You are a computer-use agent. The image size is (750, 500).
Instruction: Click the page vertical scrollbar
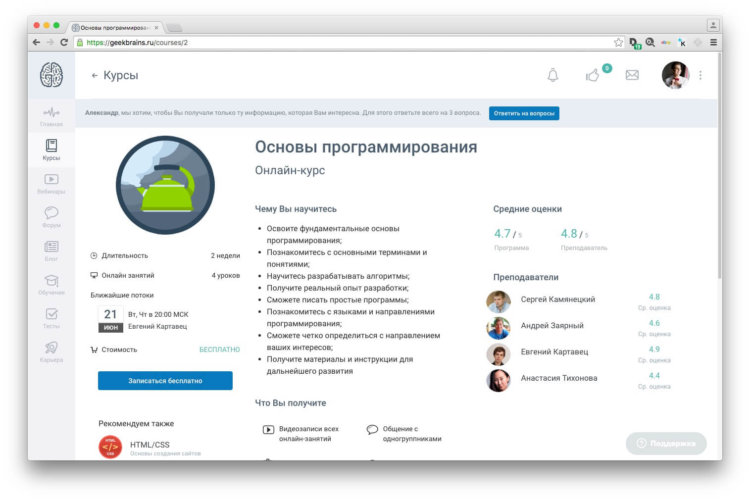[719, 165]
